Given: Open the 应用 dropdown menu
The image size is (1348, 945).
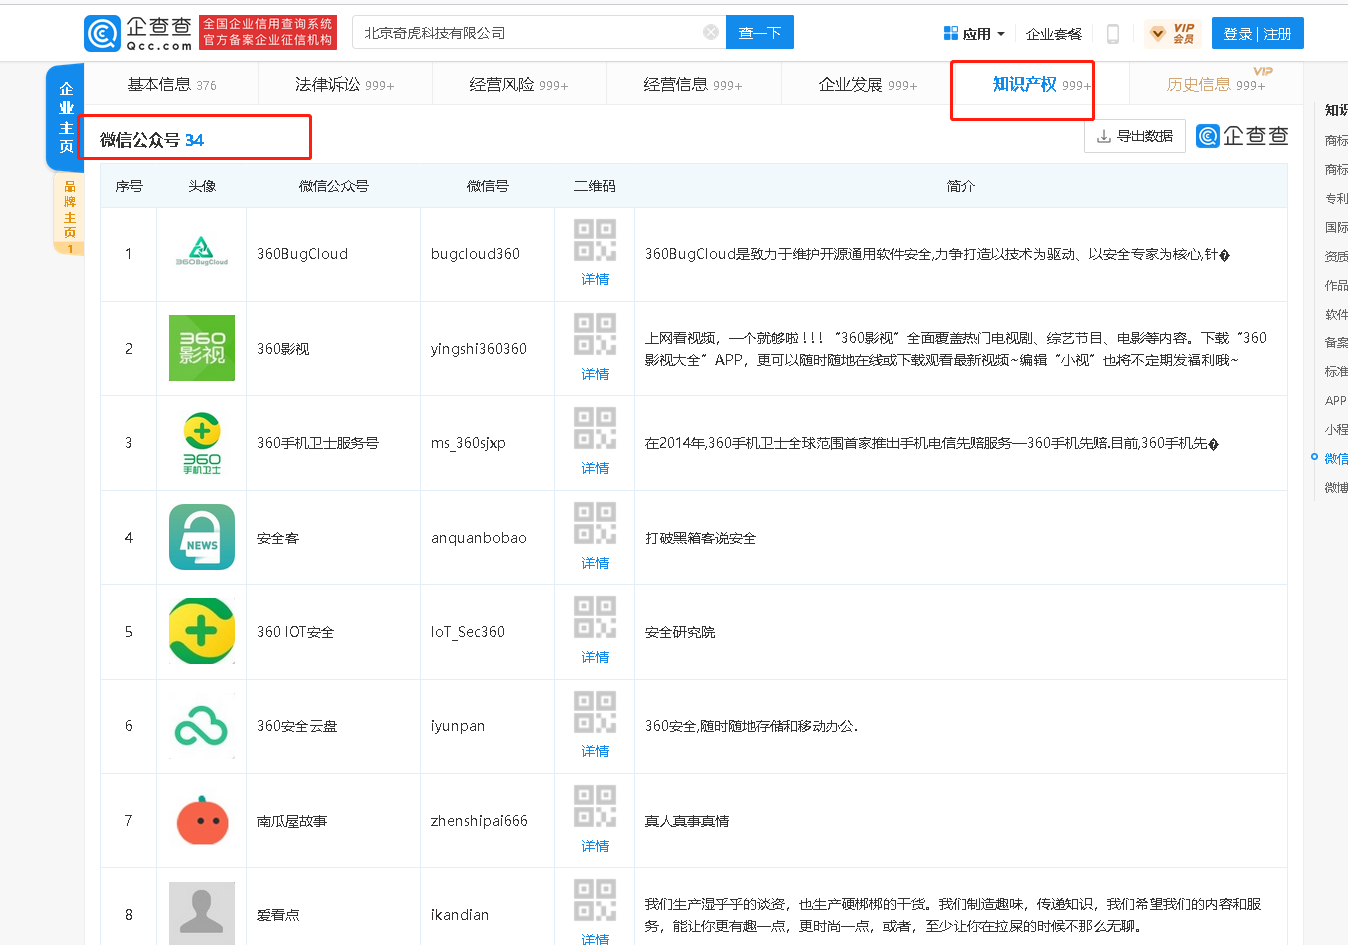Looking at the screenshot, I should 974,34.
